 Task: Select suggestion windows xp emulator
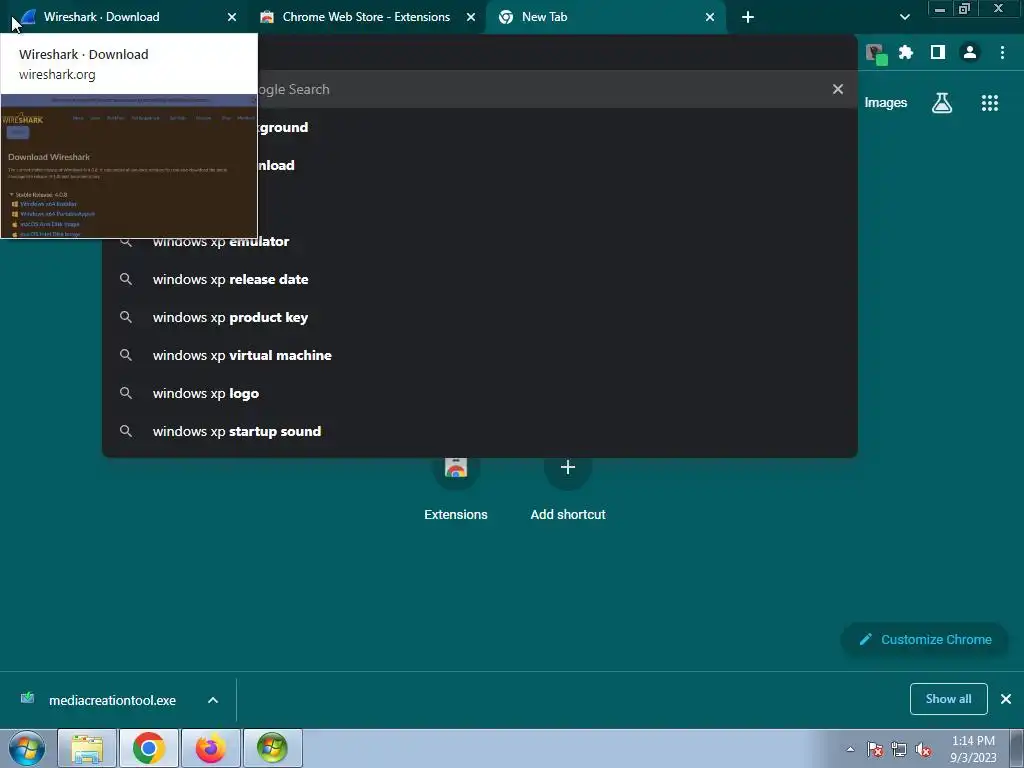480,242
